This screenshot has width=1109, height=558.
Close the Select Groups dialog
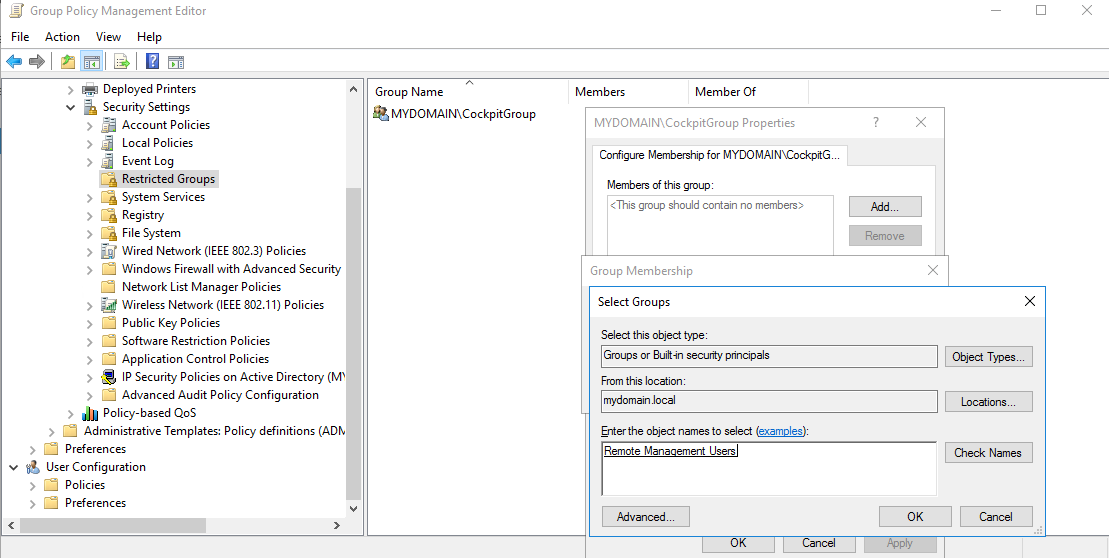1030,301
